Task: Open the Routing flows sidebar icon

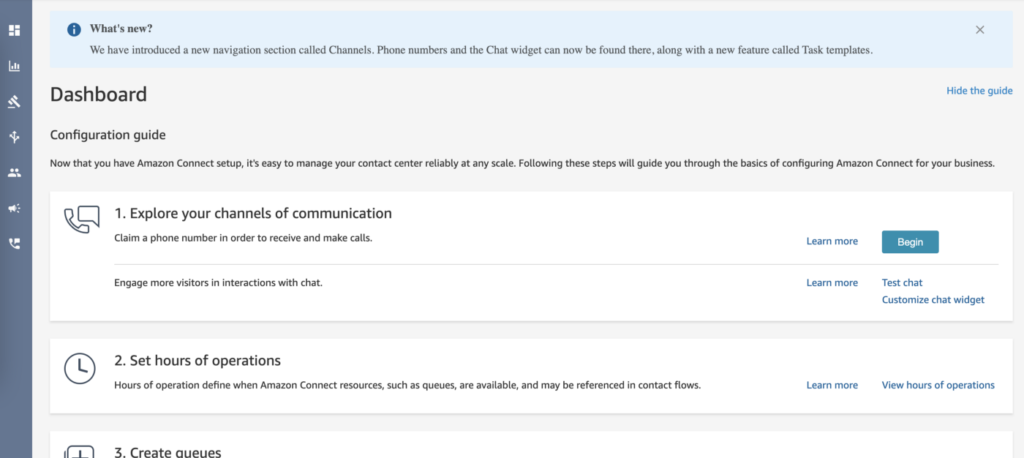Action: point(14,137)
